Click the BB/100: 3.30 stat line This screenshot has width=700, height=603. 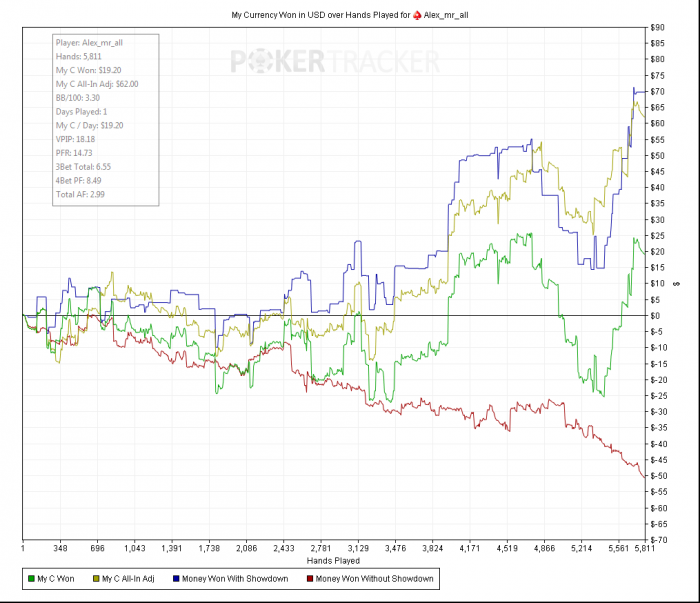pos(78,98)
